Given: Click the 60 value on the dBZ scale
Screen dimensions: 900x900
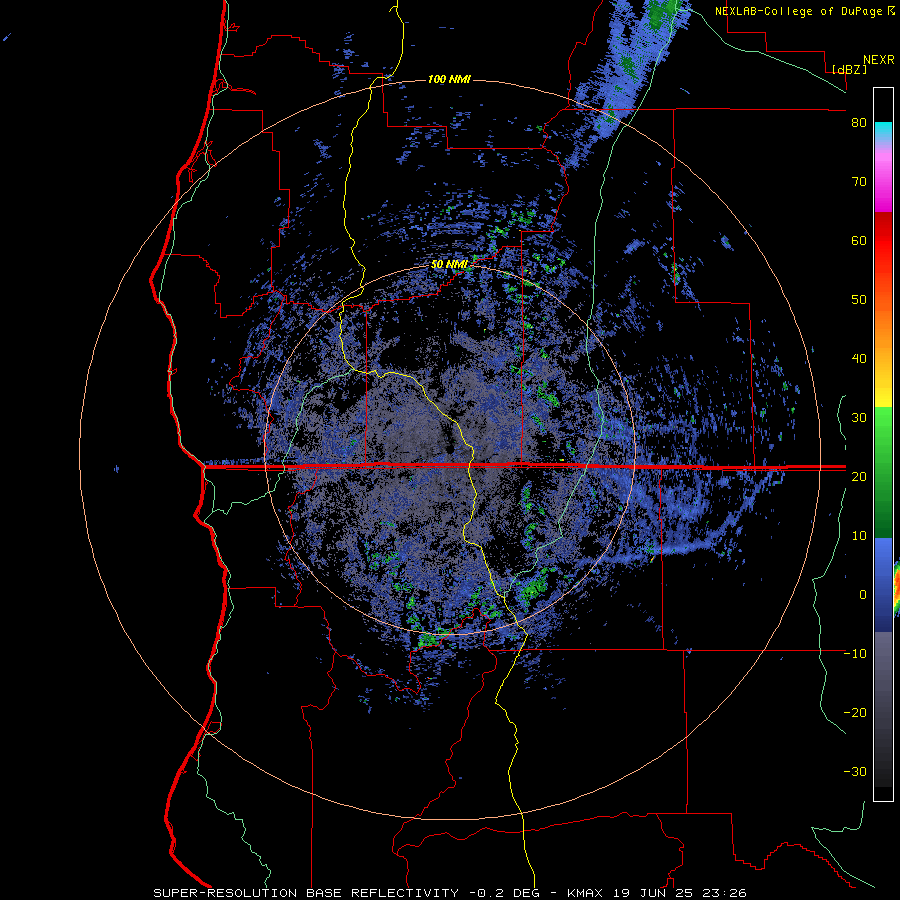Looking at the screenshot, I should point(859,240).
